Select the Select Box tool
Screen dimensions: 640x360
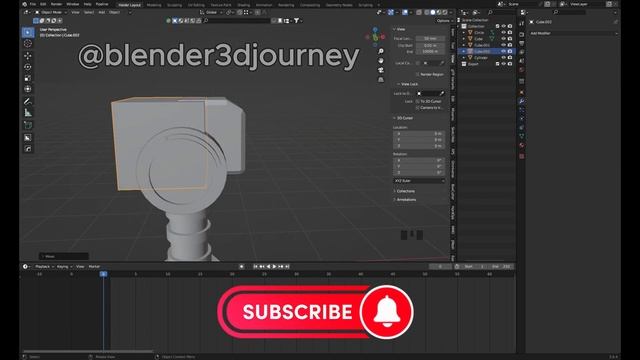point(28,32)
